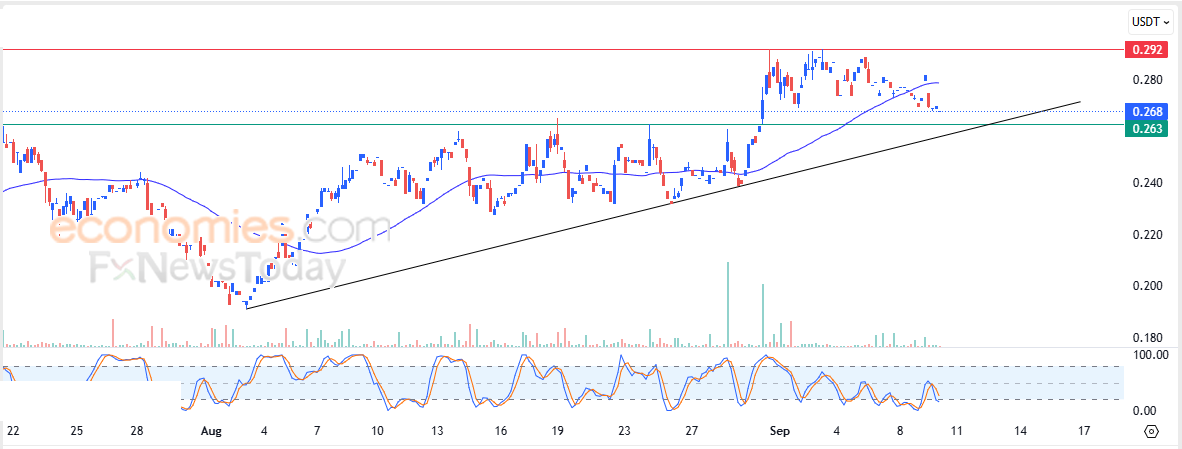Click the date 4 after Sep
The image size is (1182, 449).
click(x=838, y=432)
